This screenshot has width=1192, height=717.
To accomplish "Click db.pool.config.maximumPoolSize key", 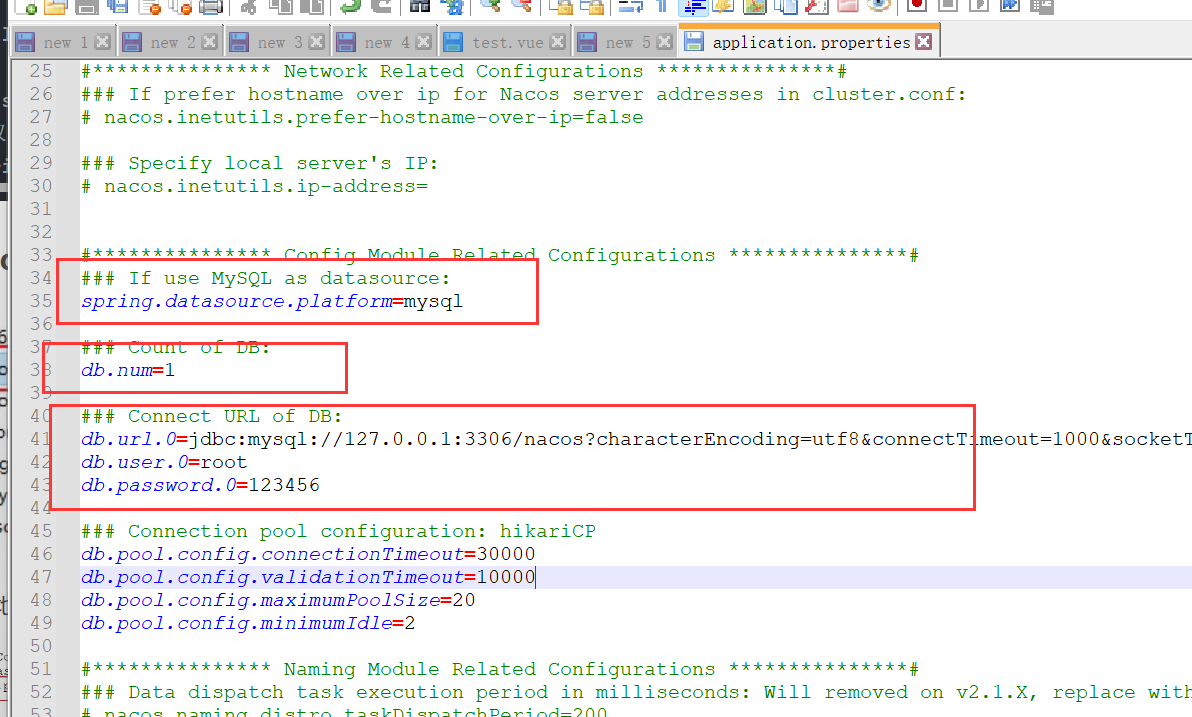I will coord(260,601).
